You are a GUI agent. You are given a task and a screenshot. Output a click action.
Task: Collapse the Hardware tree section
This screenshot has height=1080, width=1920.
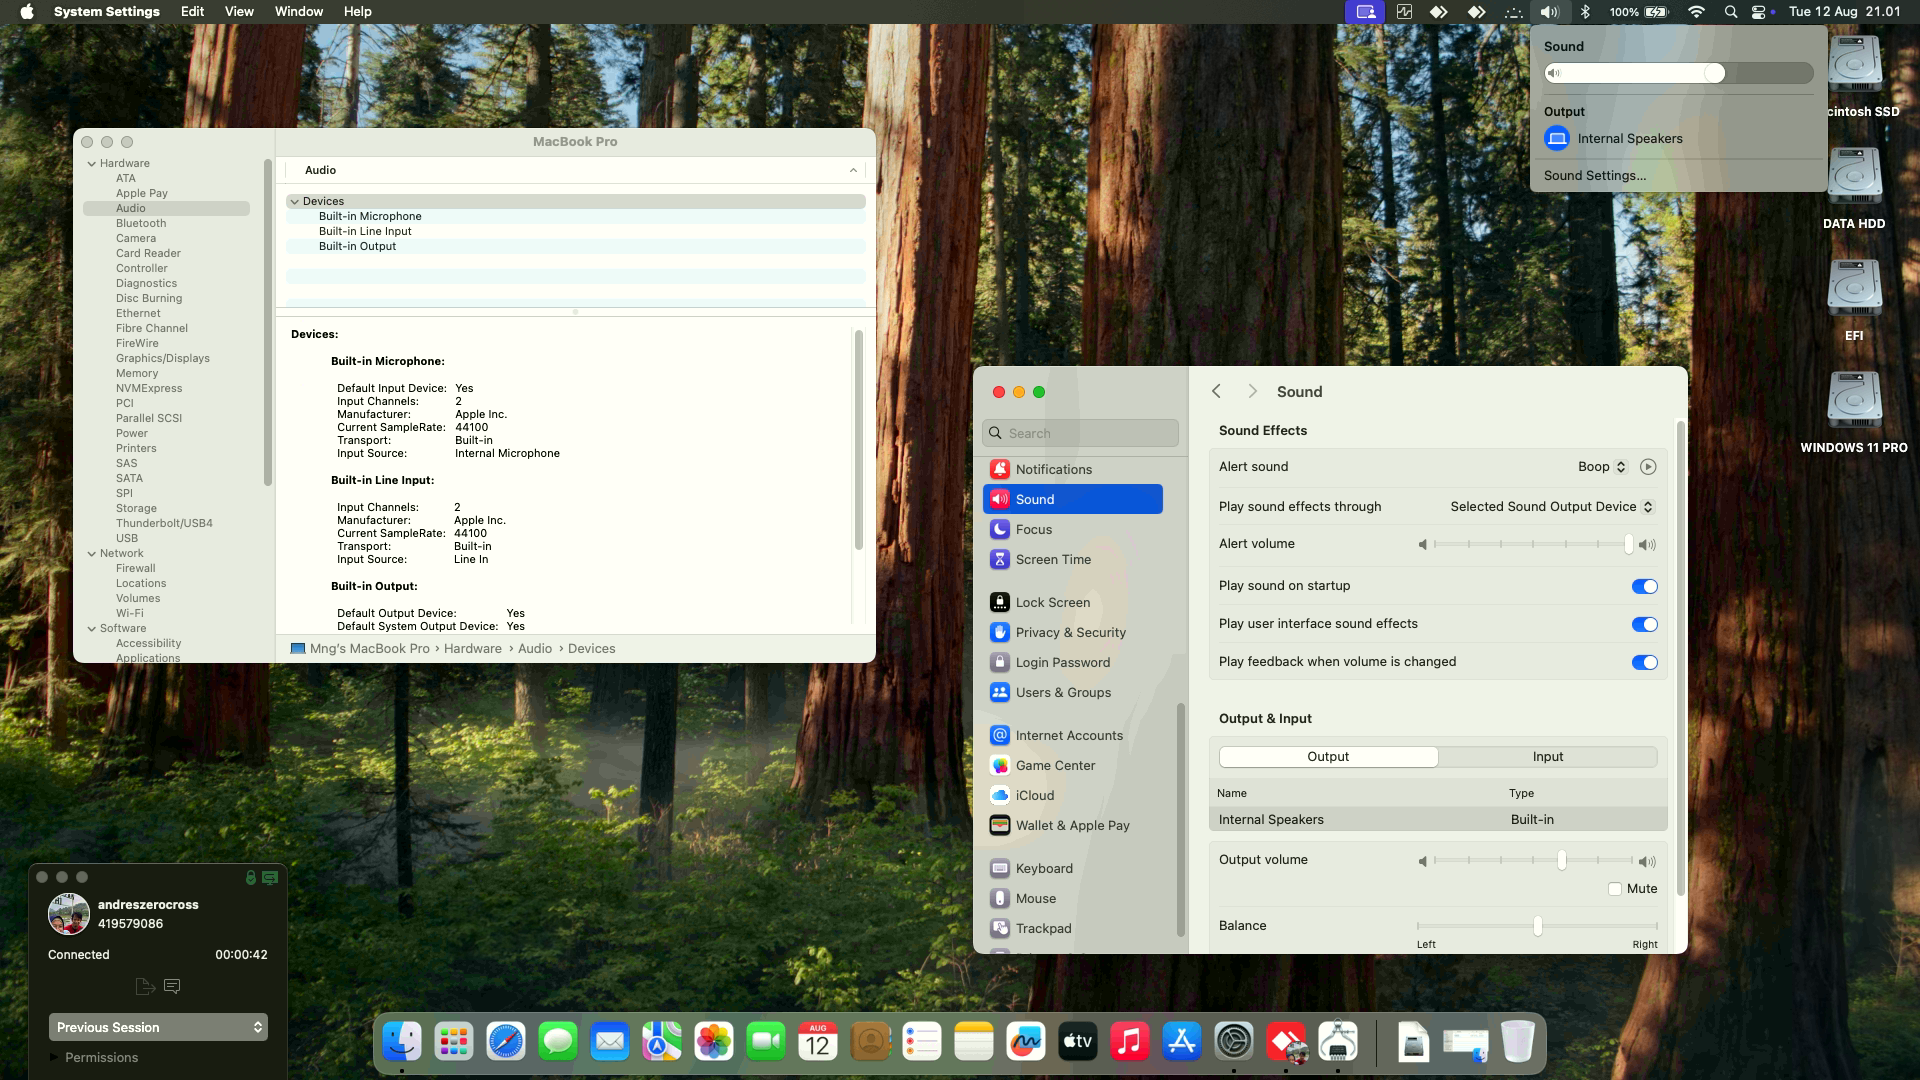click(x=92, y=164)
